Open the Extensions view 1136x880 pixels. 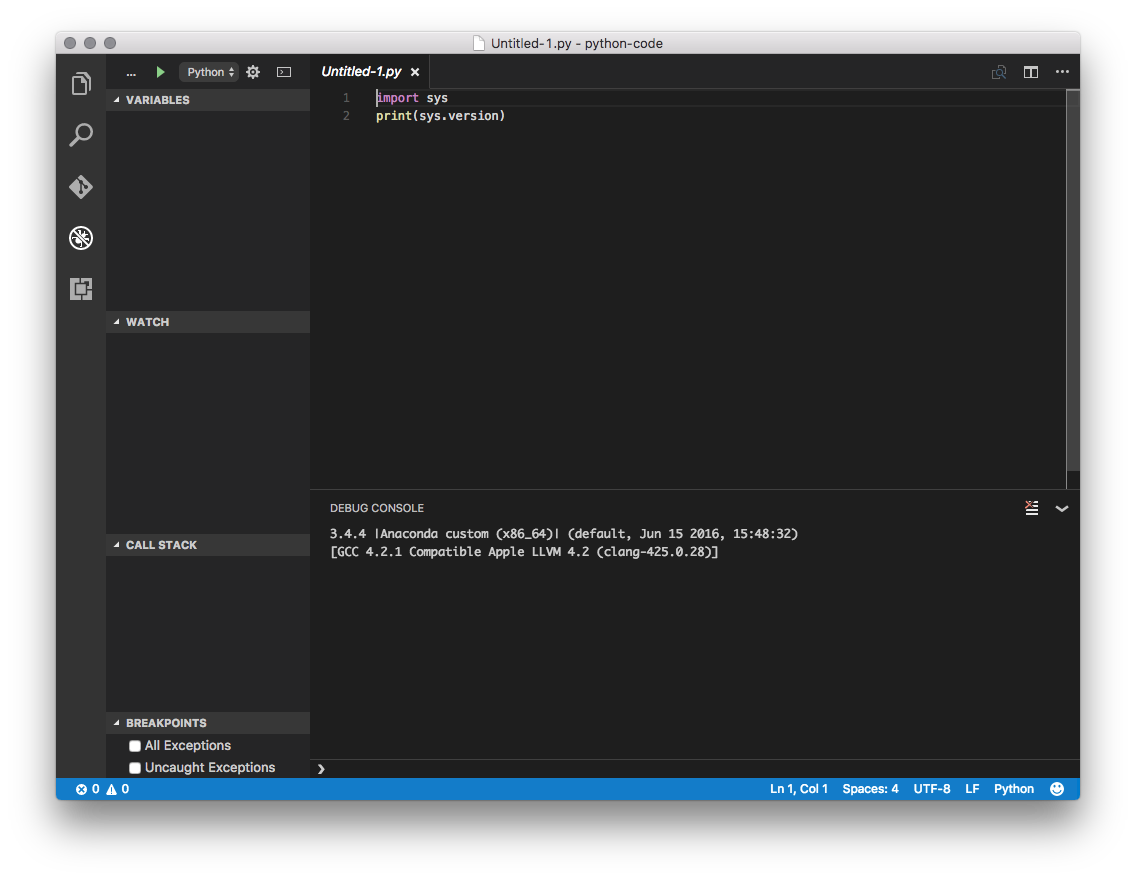pos(81,289)
